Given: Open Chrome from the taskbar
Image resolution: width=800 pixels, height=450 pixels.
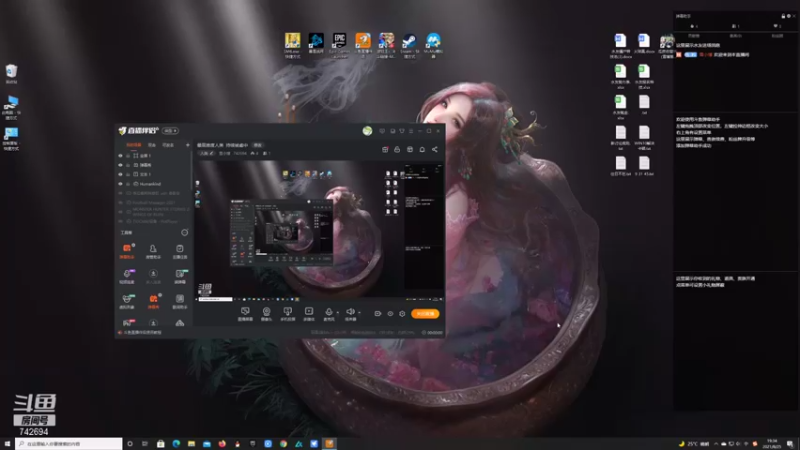Looking at the screenshot, I should tap(283, 444).
